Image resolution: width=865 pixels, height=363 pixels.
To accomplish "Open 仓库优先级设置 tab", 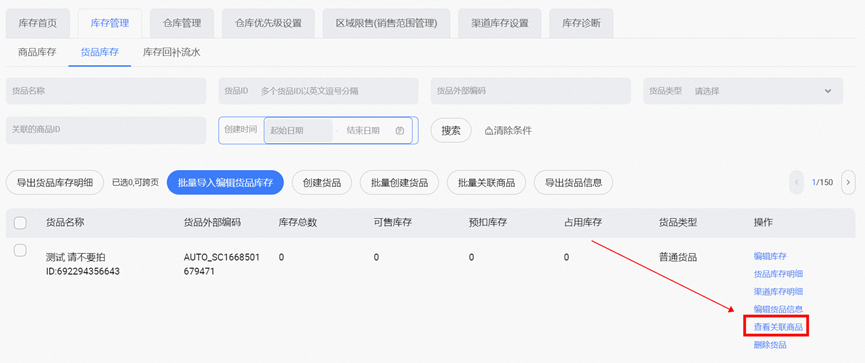I will (268, 23).
